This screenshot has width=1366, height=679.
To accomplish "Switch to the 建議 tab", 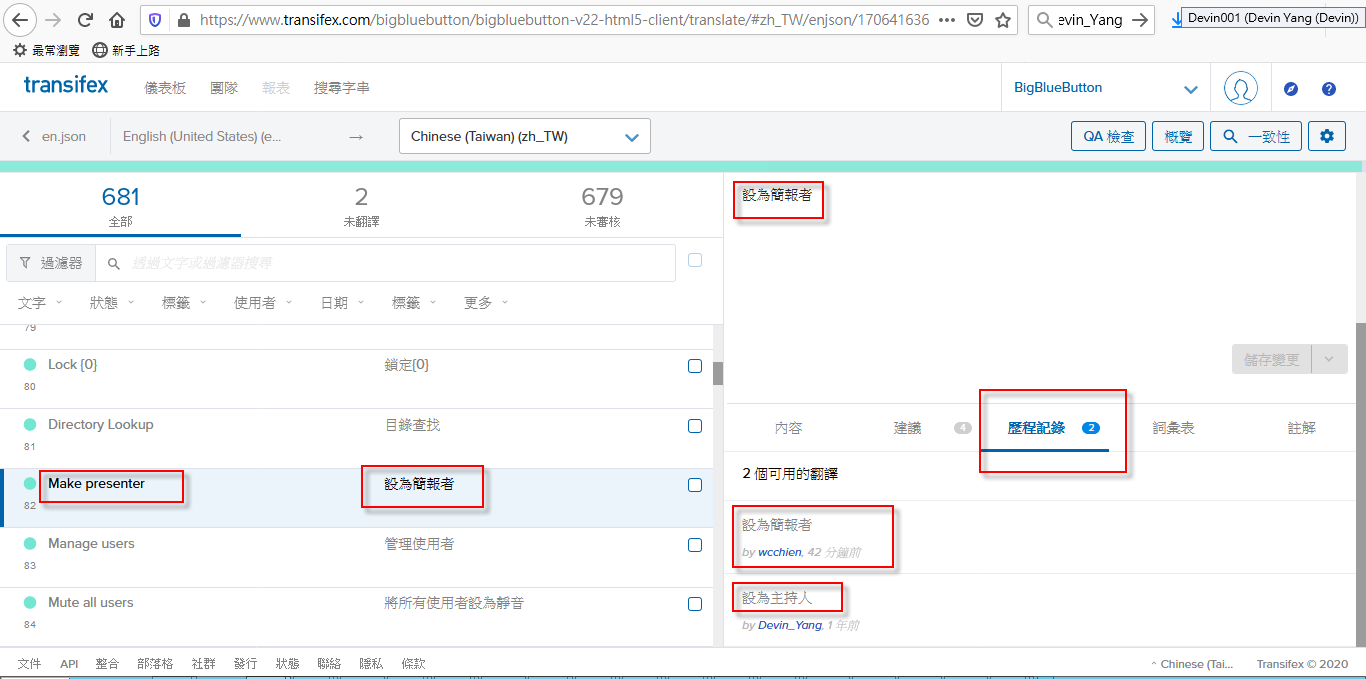I will click(x=907, y=428).
